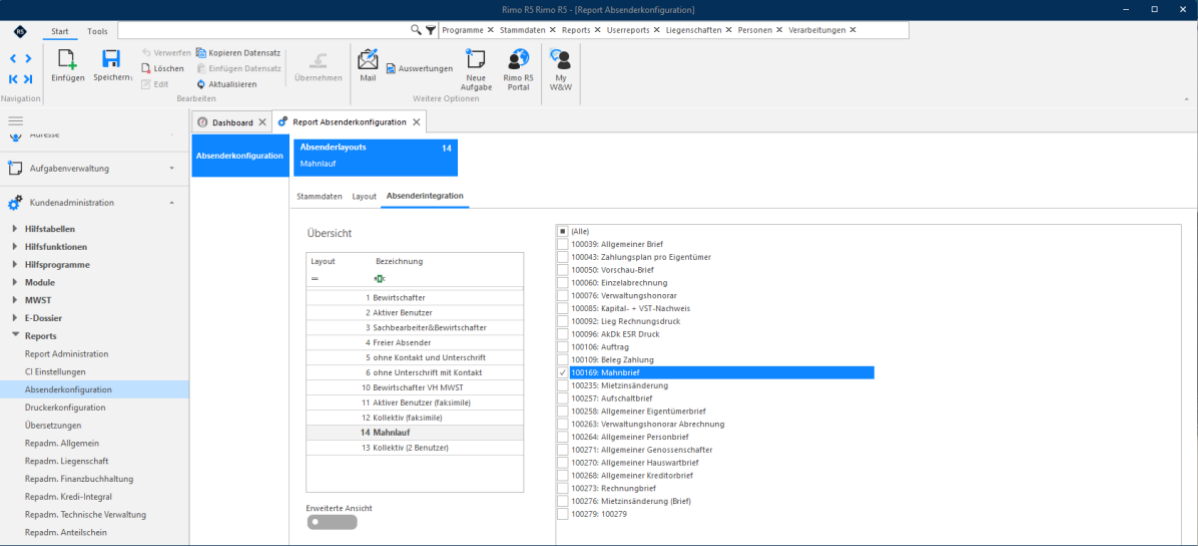
Task: Jump to the first record
Action: point(14,79)
